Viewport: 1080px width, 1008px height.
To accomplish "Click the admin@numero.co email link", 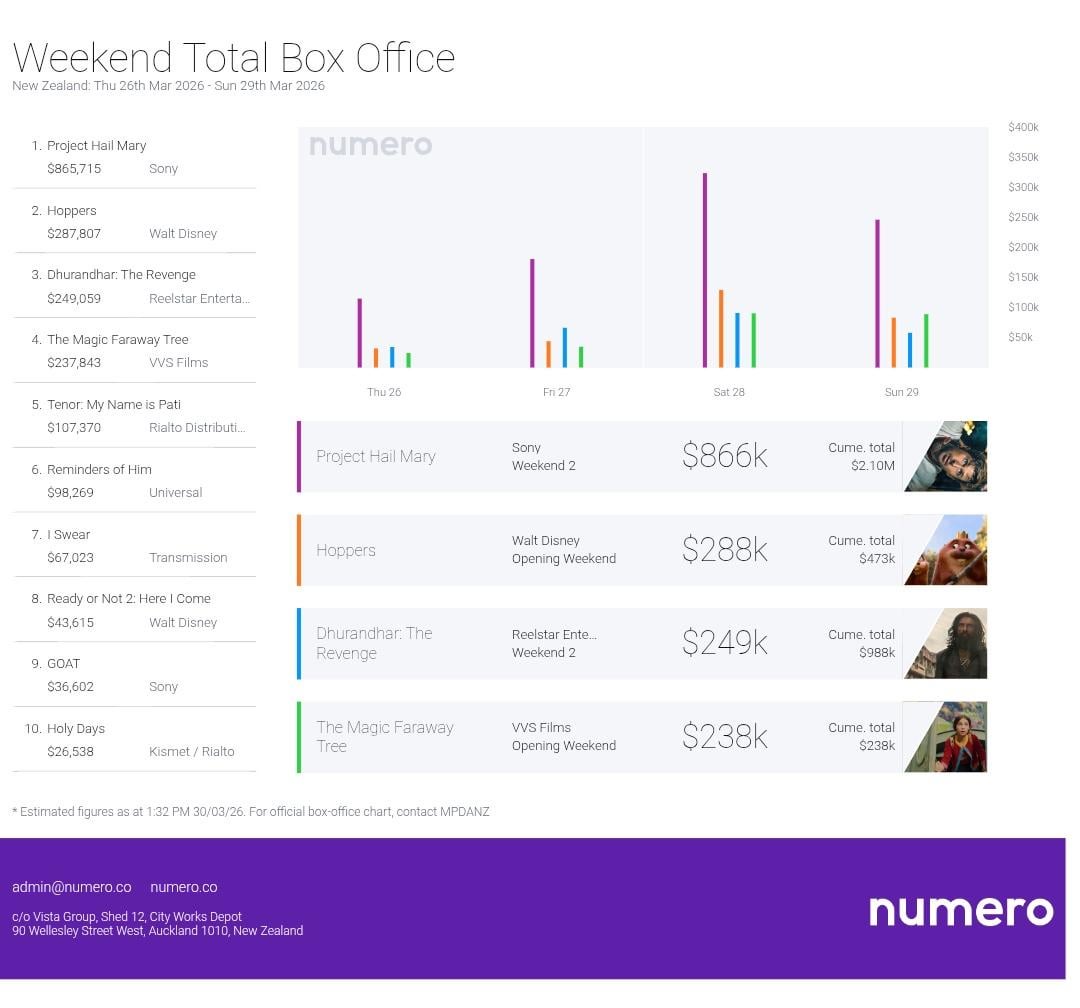I will (72, 887).
